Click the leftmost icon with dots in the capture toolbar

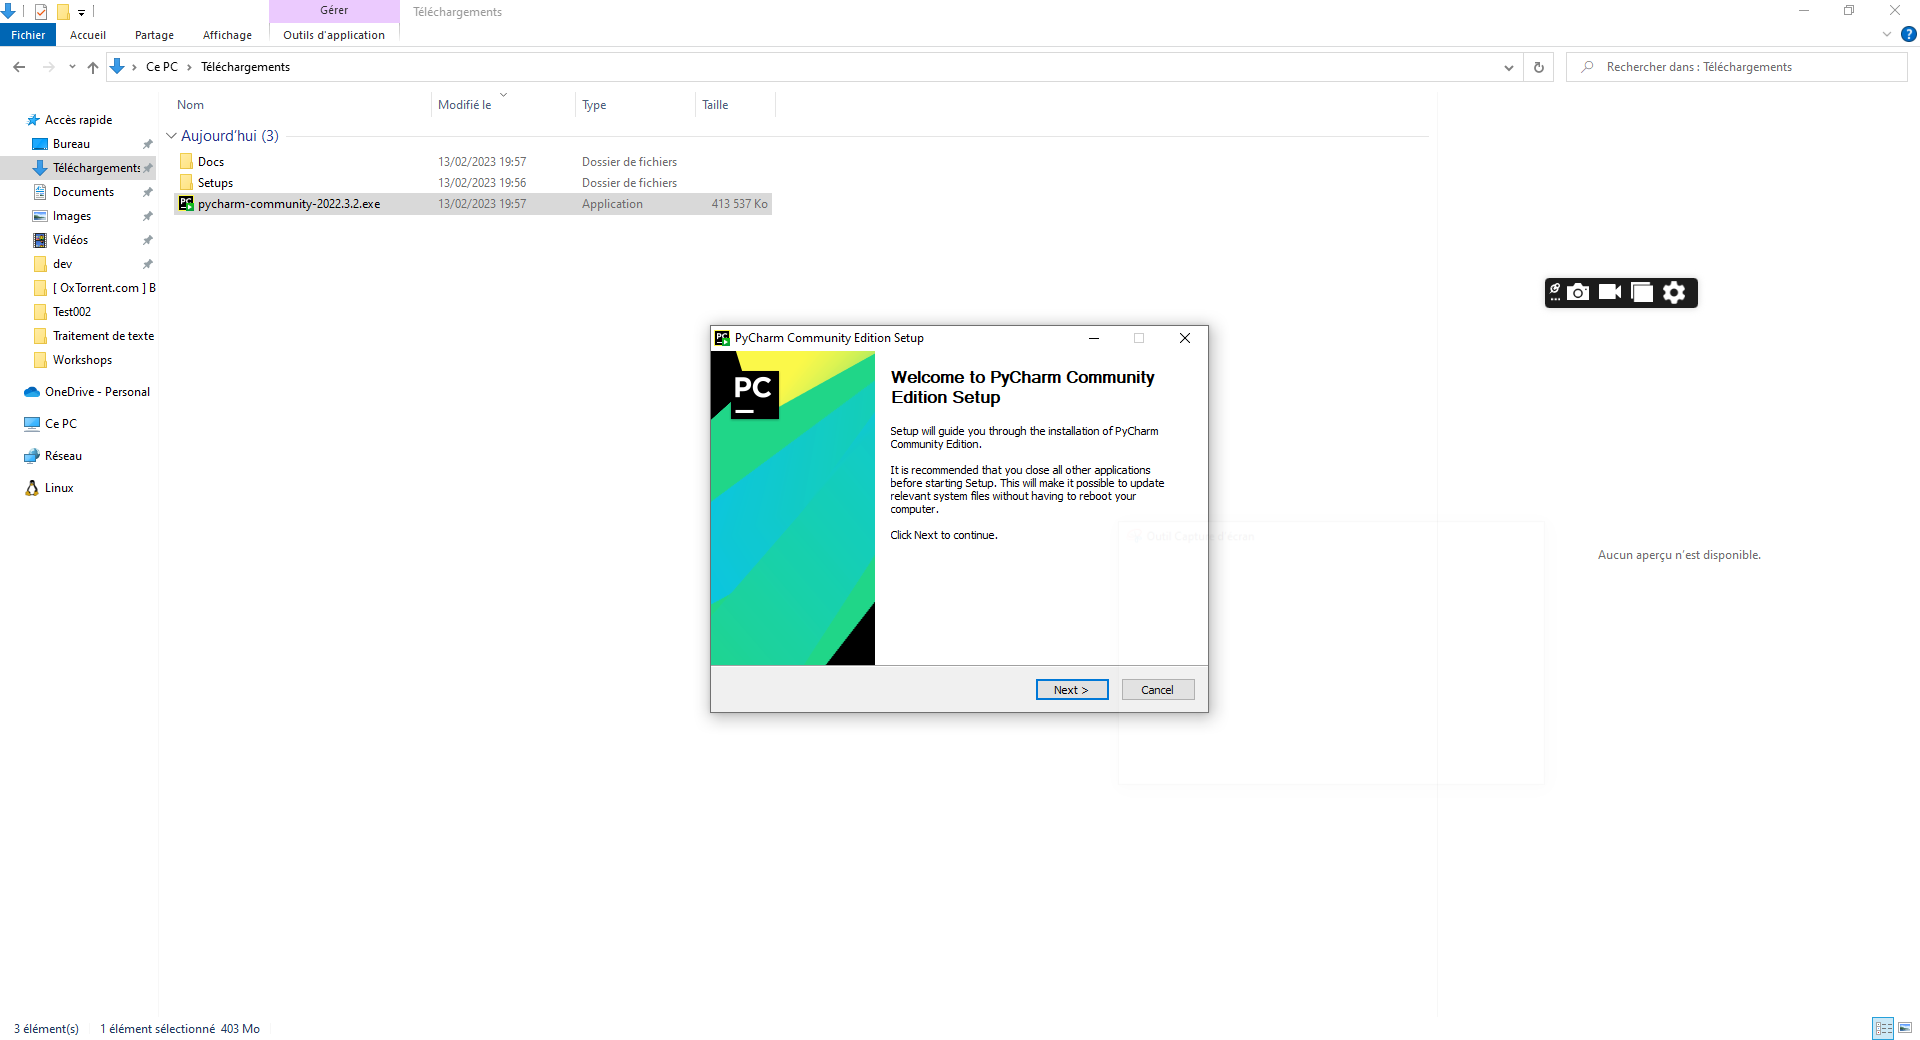tap(1555, 292)
